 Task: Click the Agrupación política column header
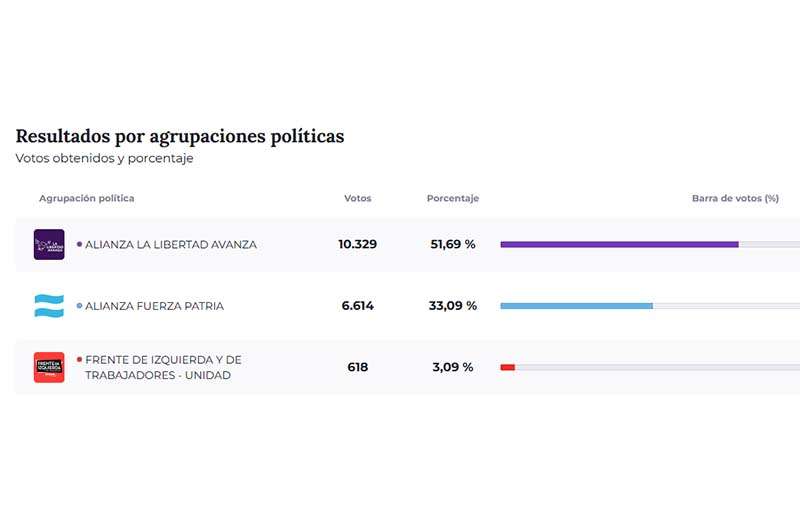[x=87, y=198]
